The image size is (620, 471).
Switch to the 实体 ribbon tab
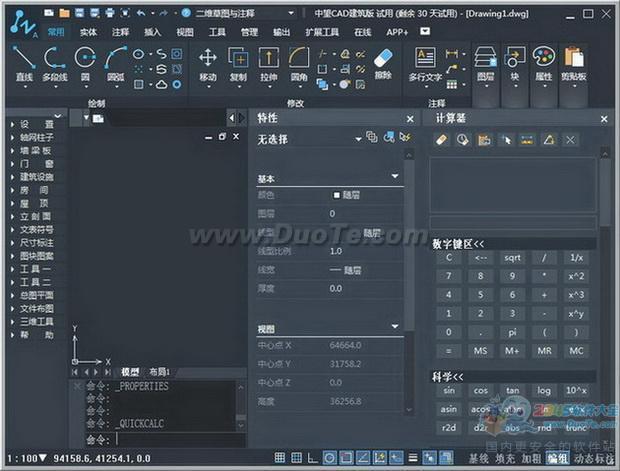[88, 32]
